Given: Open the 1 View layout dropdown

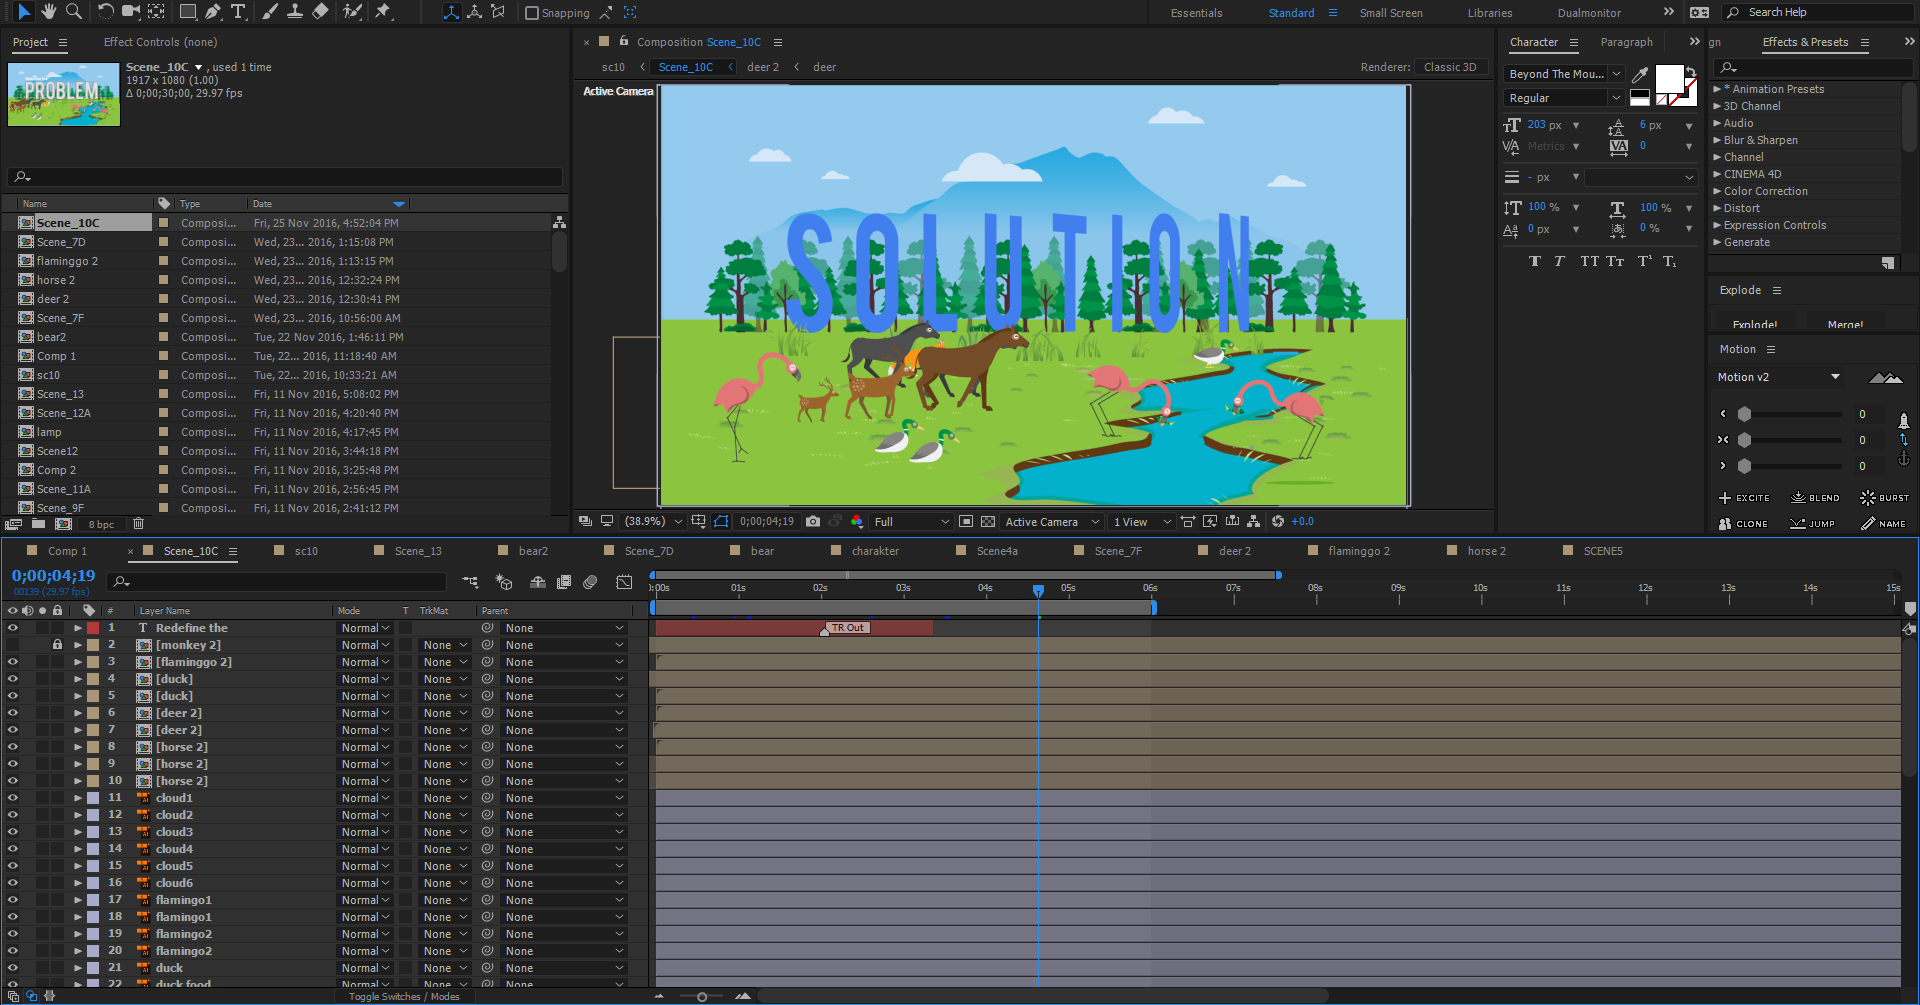Looking at the screenshot, I should click(1142, 521).
